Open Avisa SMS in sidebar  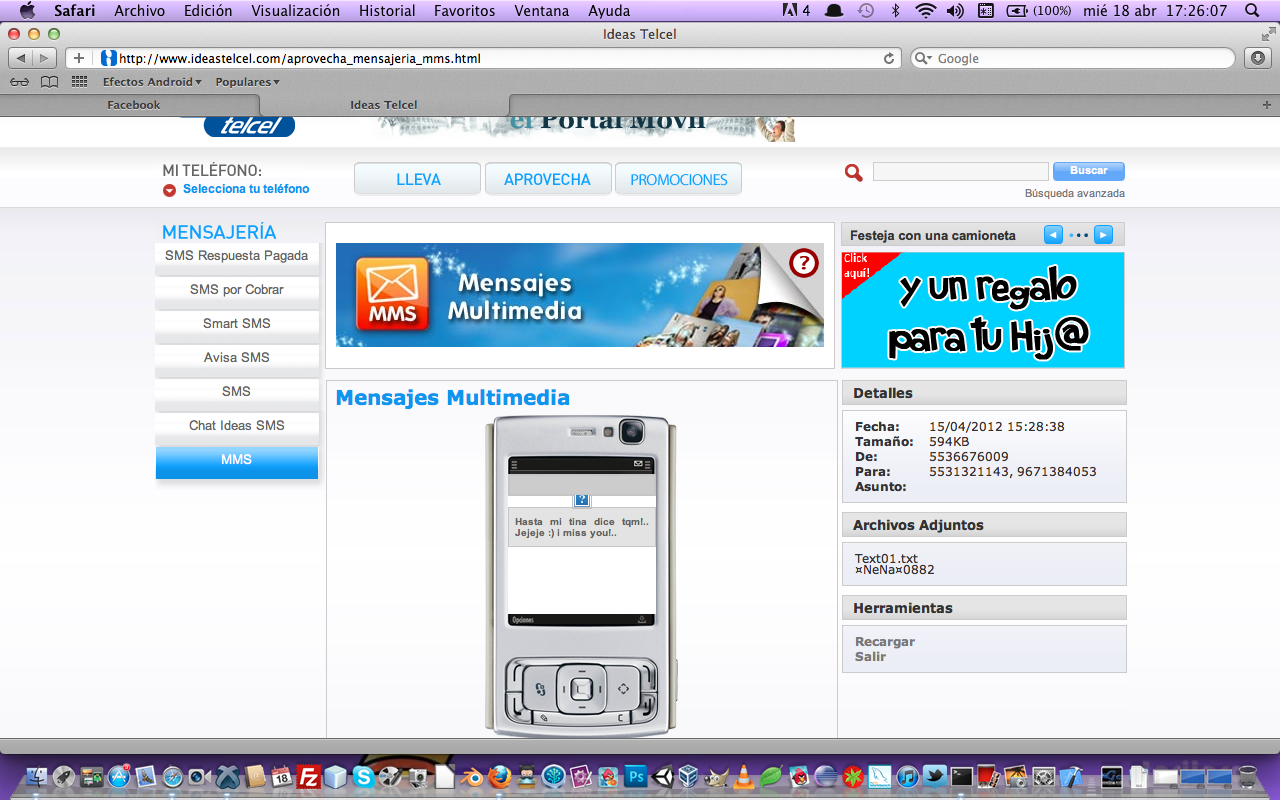pos(236,358)
